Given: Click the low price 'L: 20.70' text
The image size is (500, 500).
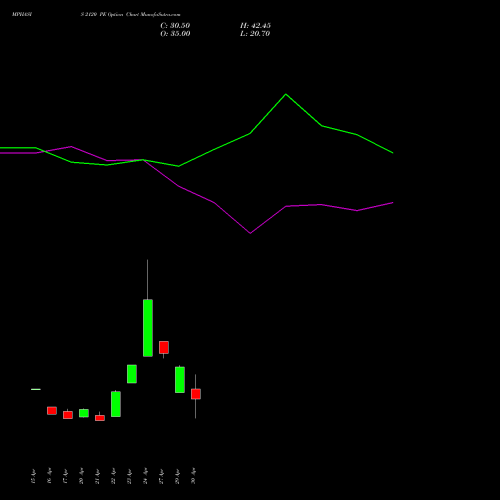Looking at the screenshot, I should pos(255,34).
